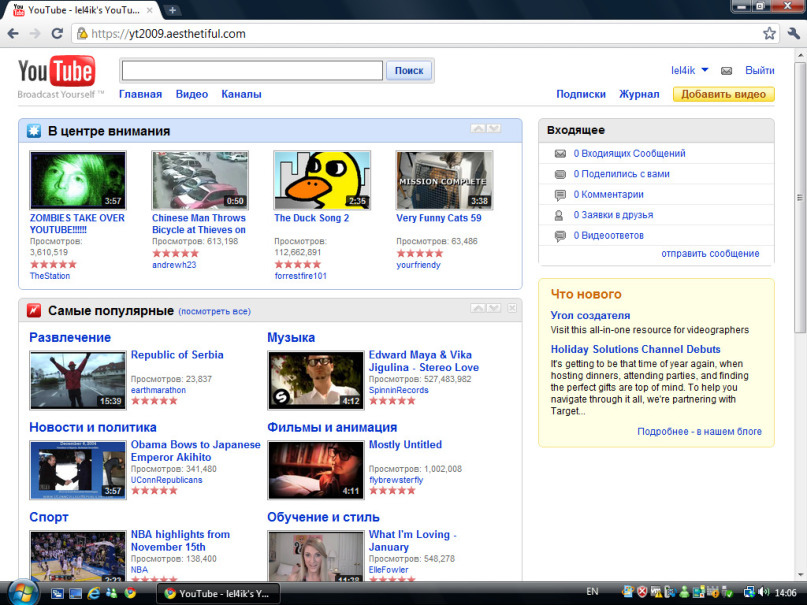Open the Угол создателя link
The height and width of the screenshot is (605, 807).
pyautogui.click(x=590, y=315)
